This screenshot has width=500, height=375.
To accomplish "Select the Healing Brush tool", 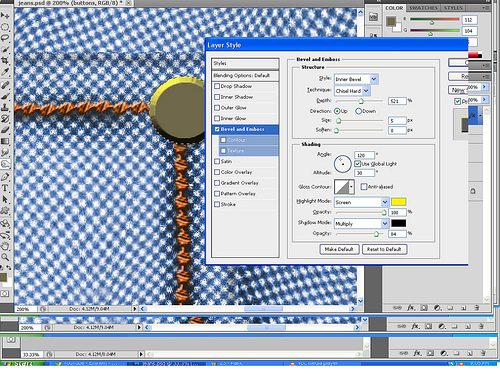I will (x=5, y=85).
